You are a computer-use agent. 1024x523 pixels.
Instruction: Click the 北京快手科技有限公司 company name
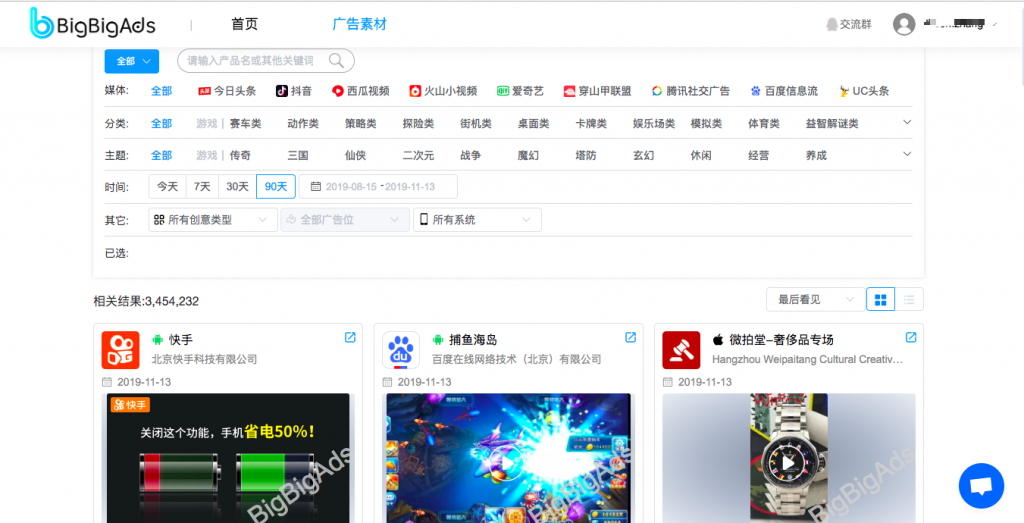pos(204,359)
